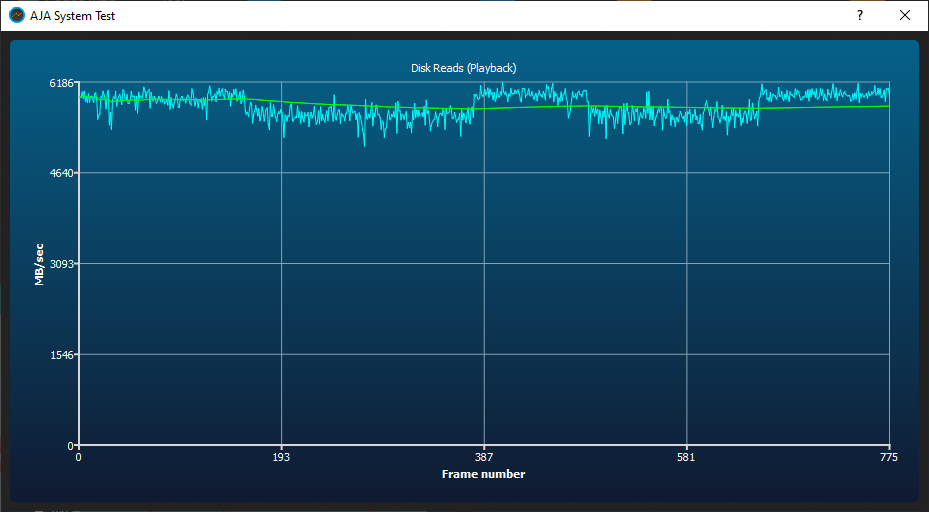929x512 pixels.
Task: Click the 3093 value on the vertical axis
Action: click(x=63, y=264)
